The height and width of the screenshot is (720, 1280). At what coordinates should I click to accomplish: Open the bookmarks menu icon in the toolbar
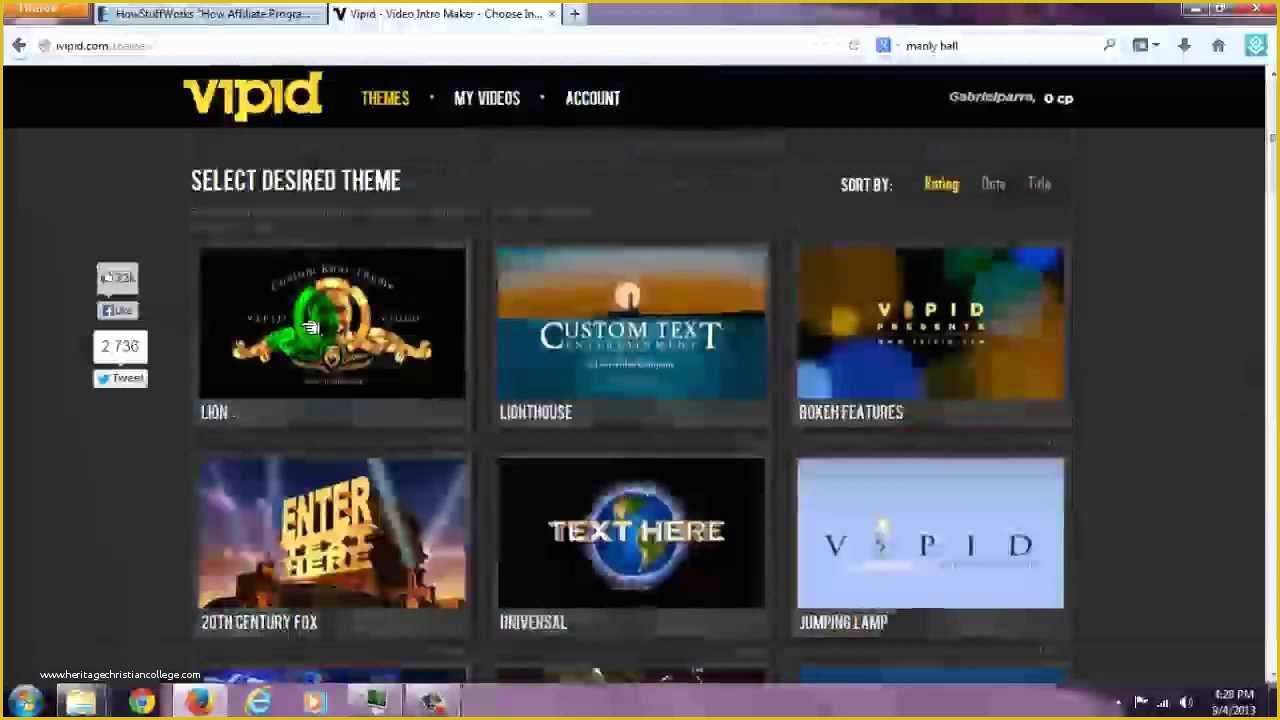(x=1145, y=45)
